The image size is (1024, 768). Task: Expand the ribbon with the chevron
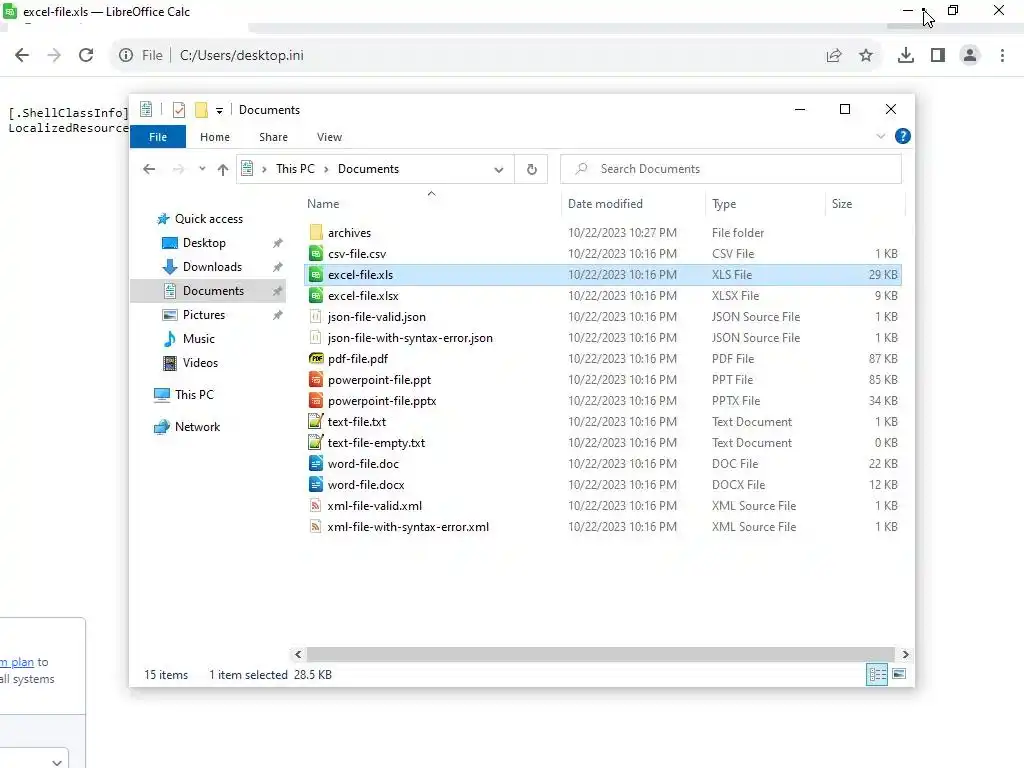(x=880, y=136)
